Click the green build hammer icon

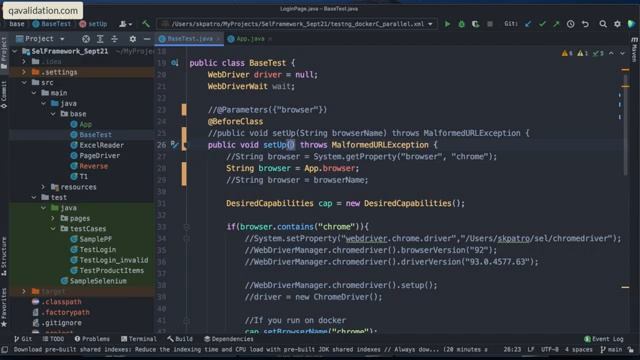146,24
